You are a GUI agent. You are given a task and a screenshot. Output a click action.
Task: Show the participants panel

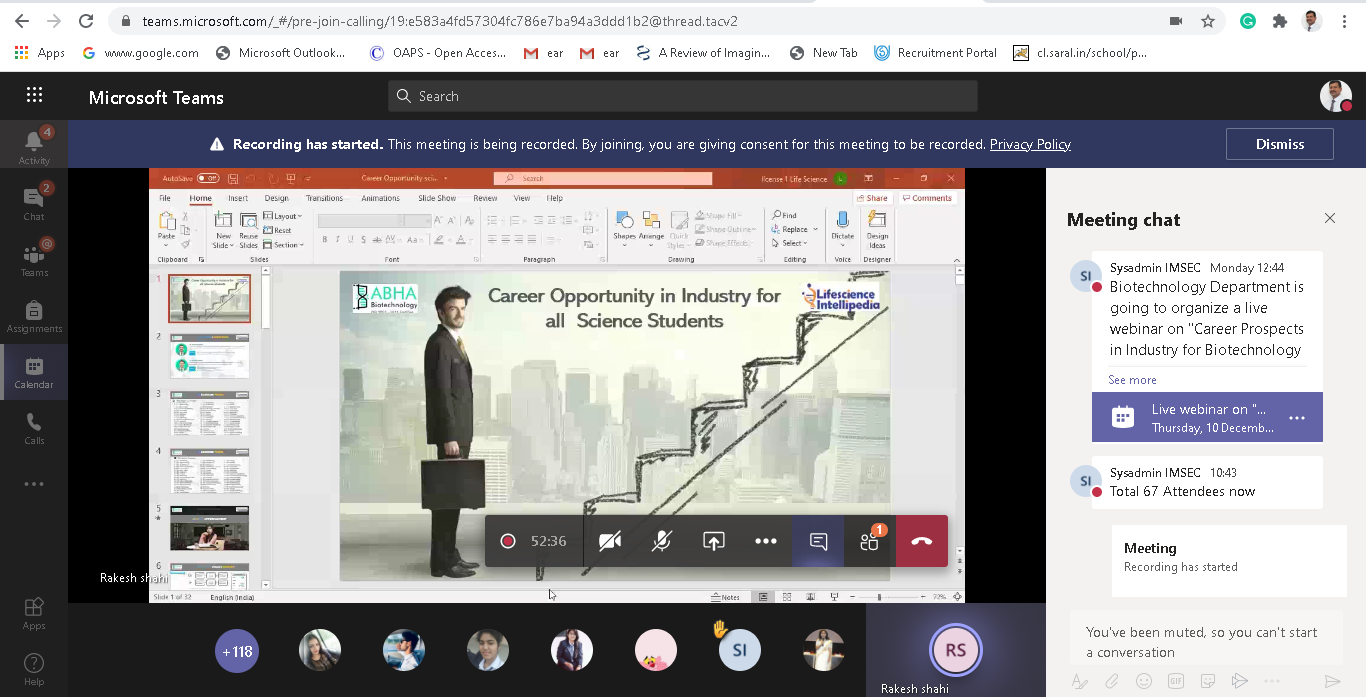(x=869, y=541)
